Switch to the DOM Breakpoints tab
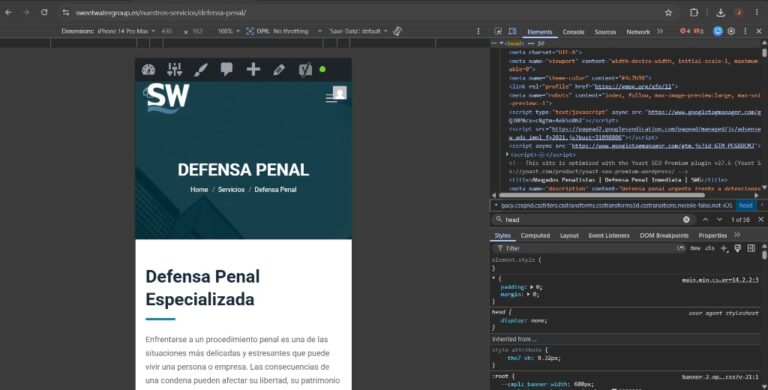The width and height of the screenshot is (768, 390). click(664, 236)
